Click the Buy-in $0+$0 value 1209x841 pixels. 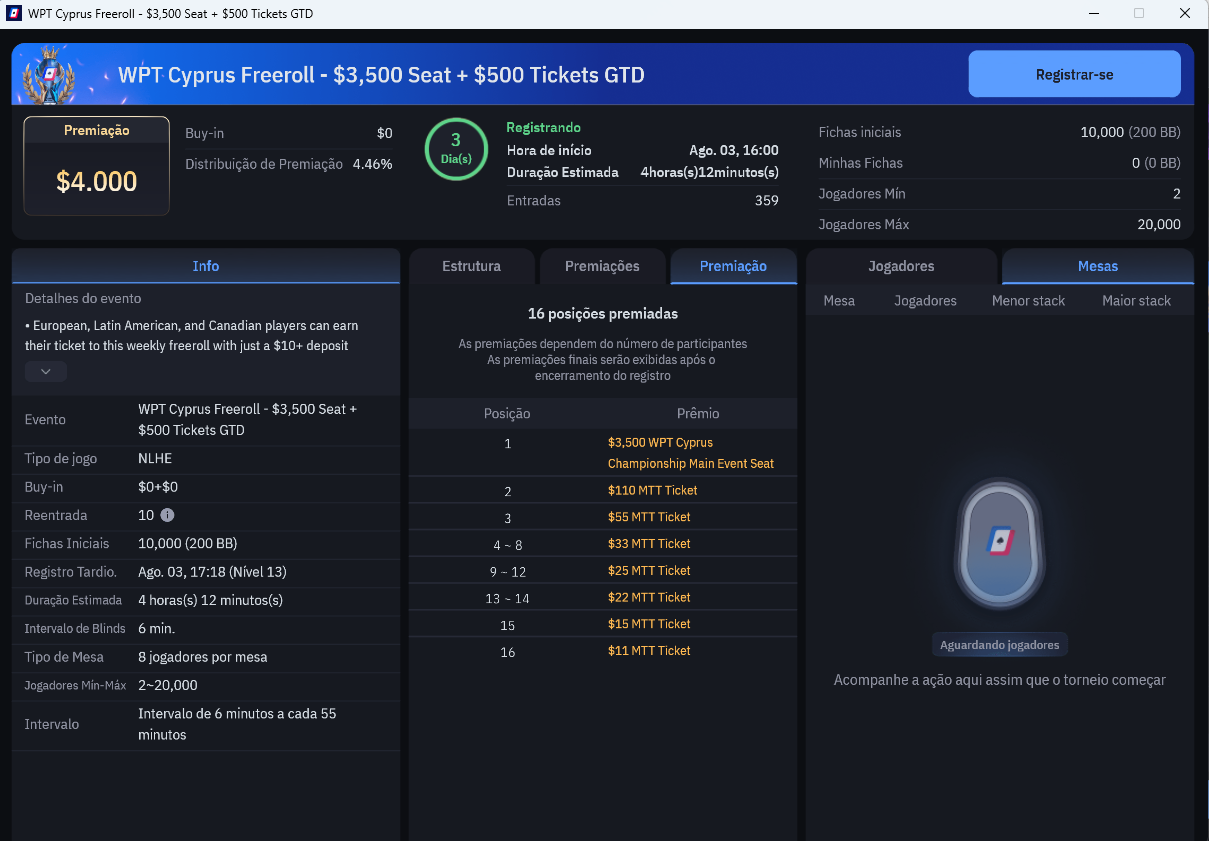[x=157, y=487]
